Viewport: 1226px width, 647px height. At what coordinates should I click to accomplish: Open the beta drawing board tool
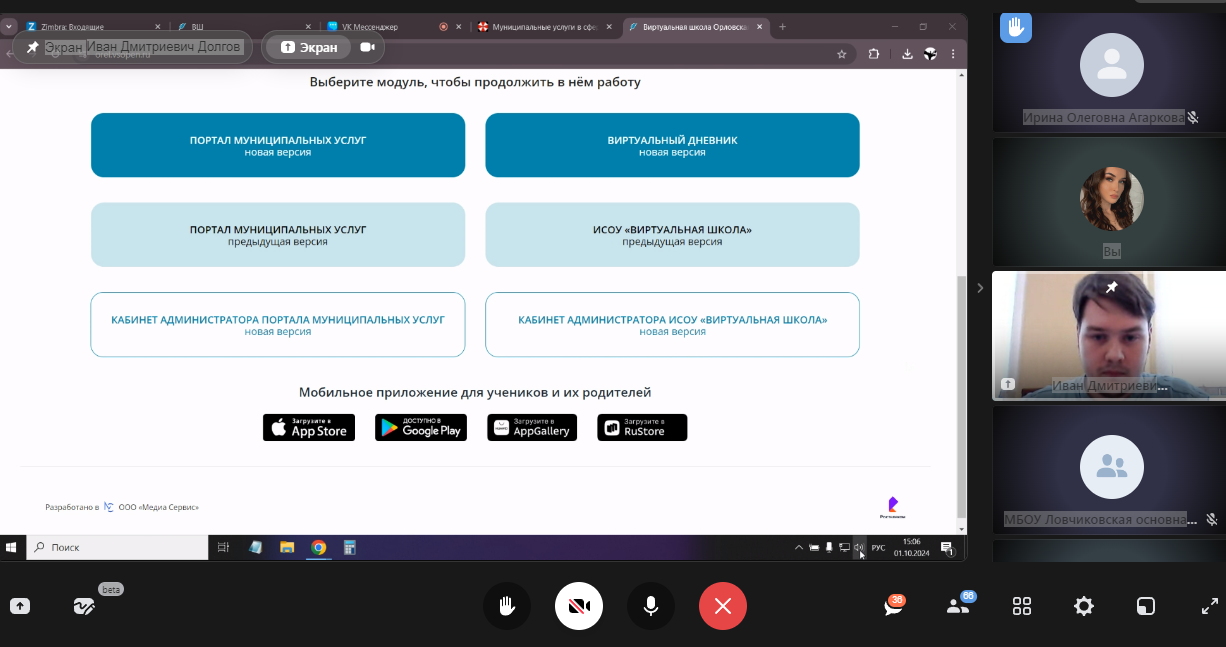tap(84, 606)
